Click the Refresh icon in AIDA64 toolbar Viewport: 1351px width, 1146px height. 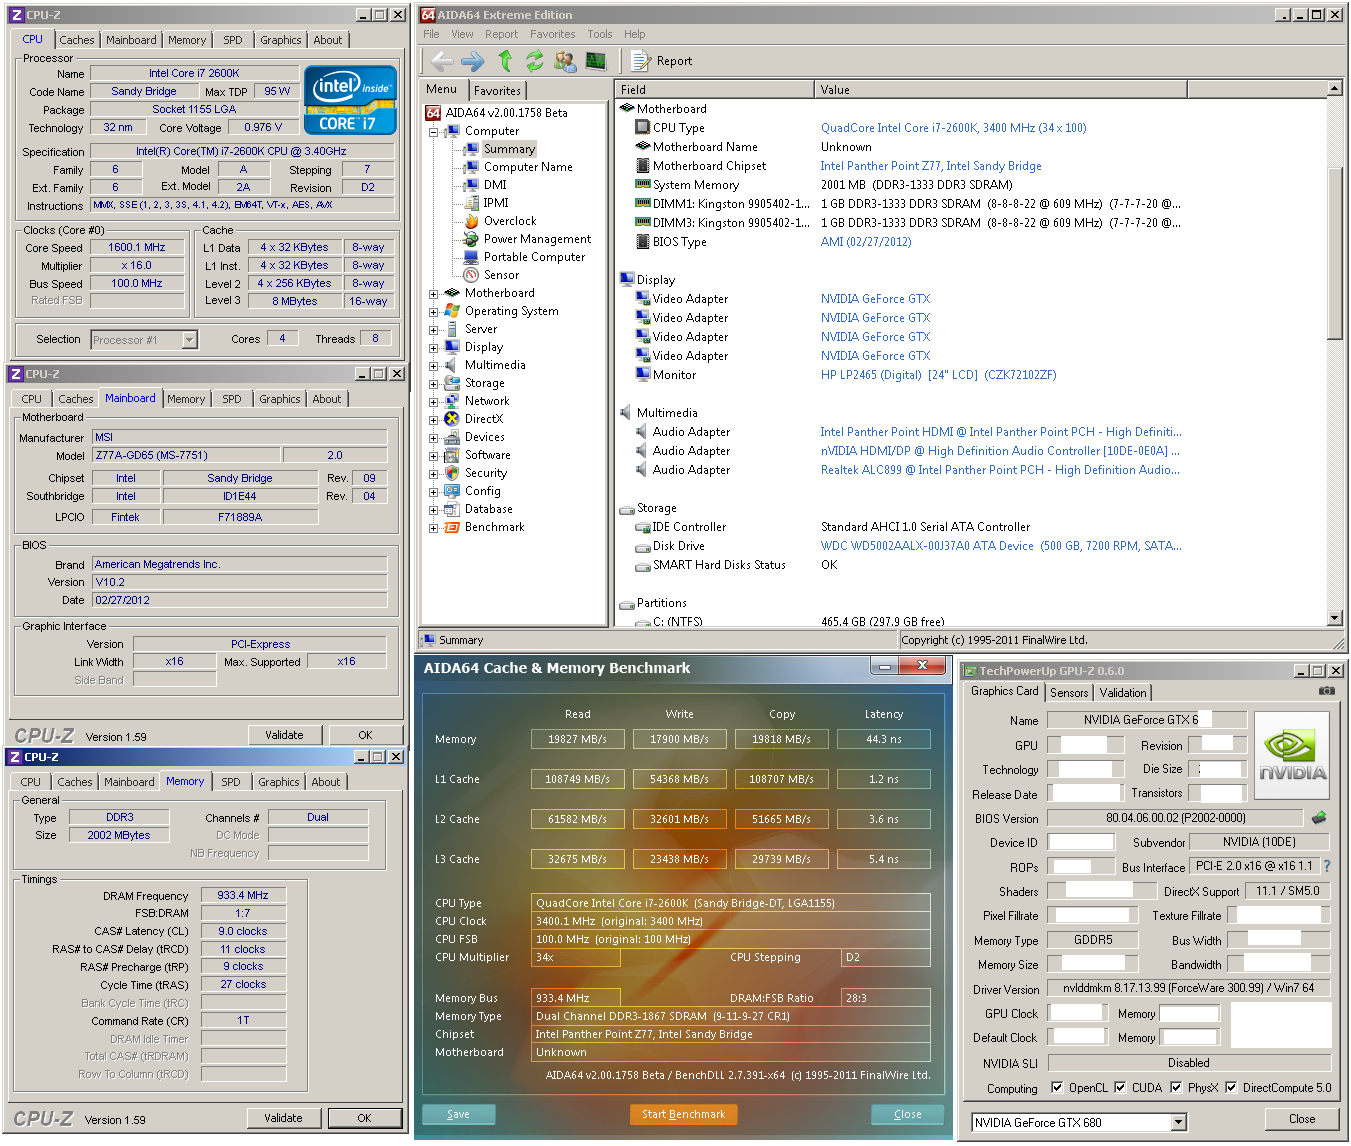pyautogui.click(x=535, y=61)
